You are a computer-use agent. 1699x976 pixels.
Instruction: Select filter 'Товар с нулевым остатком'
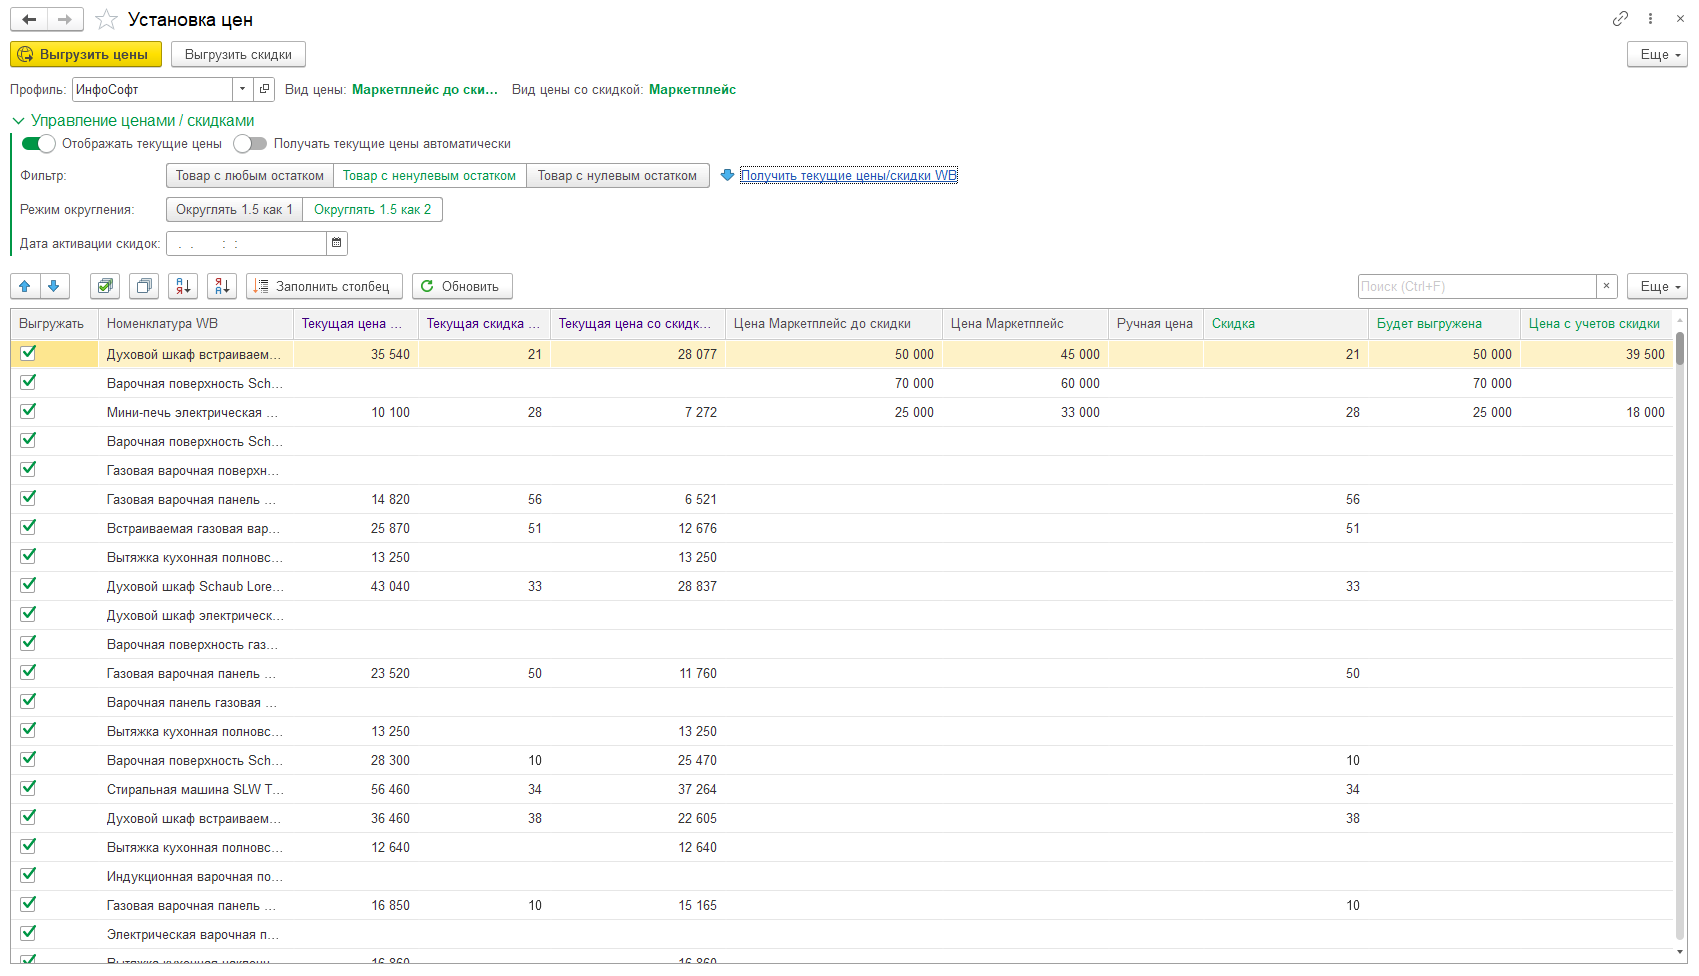pos(617,175)
